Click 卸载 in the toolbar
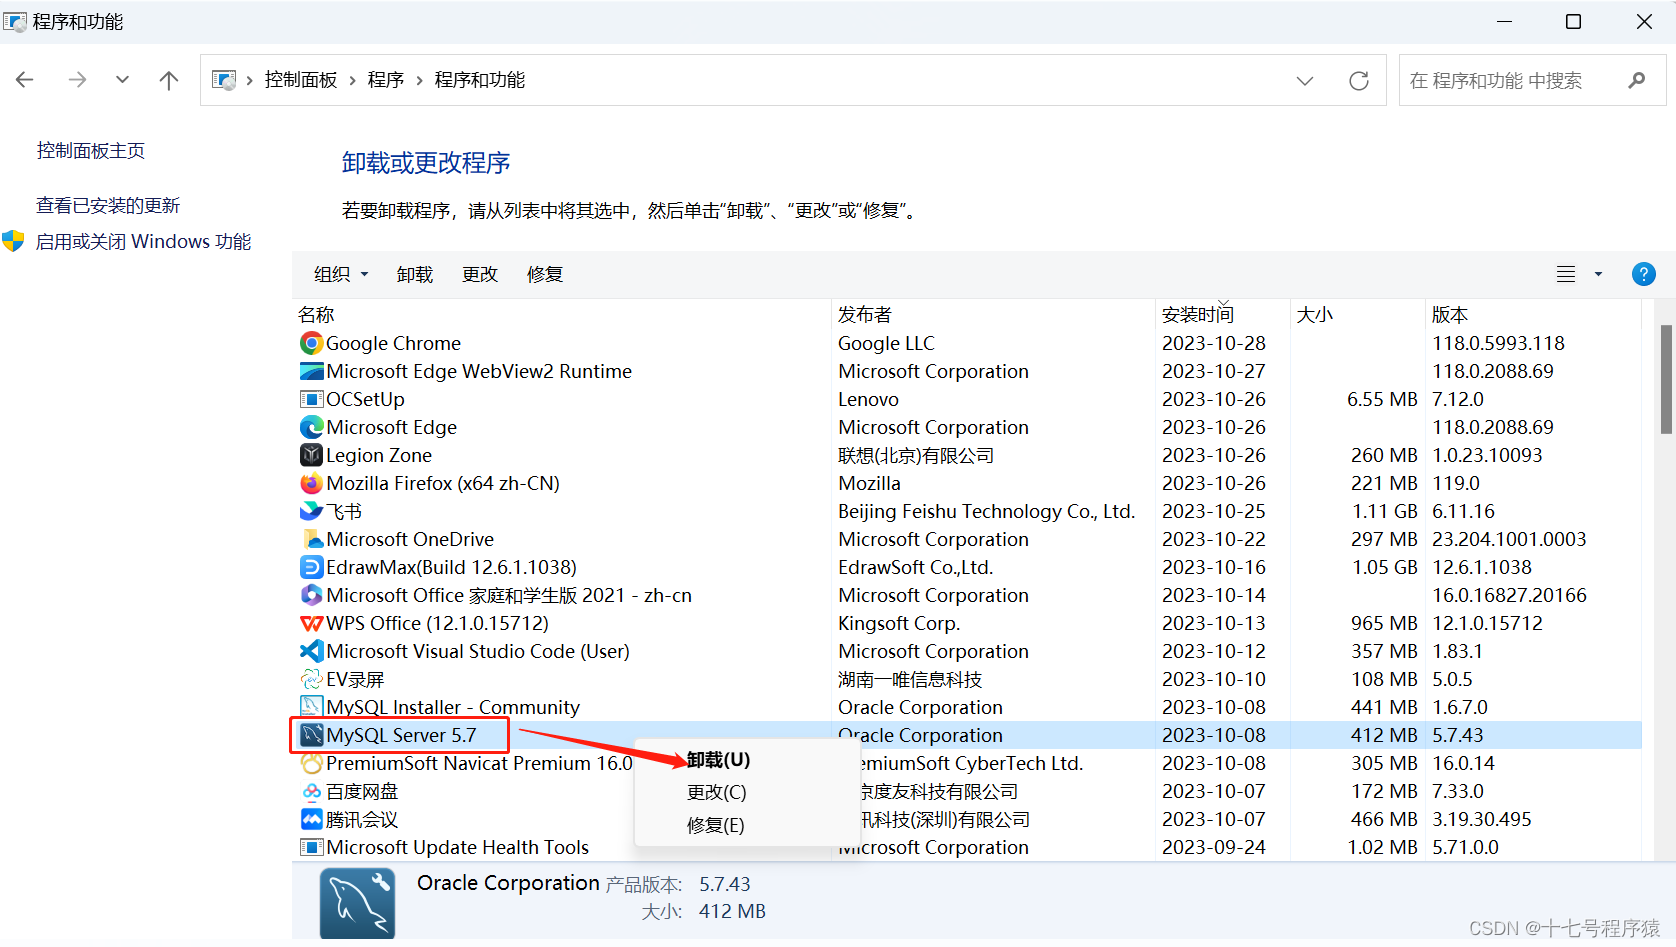1676x947 pixels. click(x=415, y=274)
